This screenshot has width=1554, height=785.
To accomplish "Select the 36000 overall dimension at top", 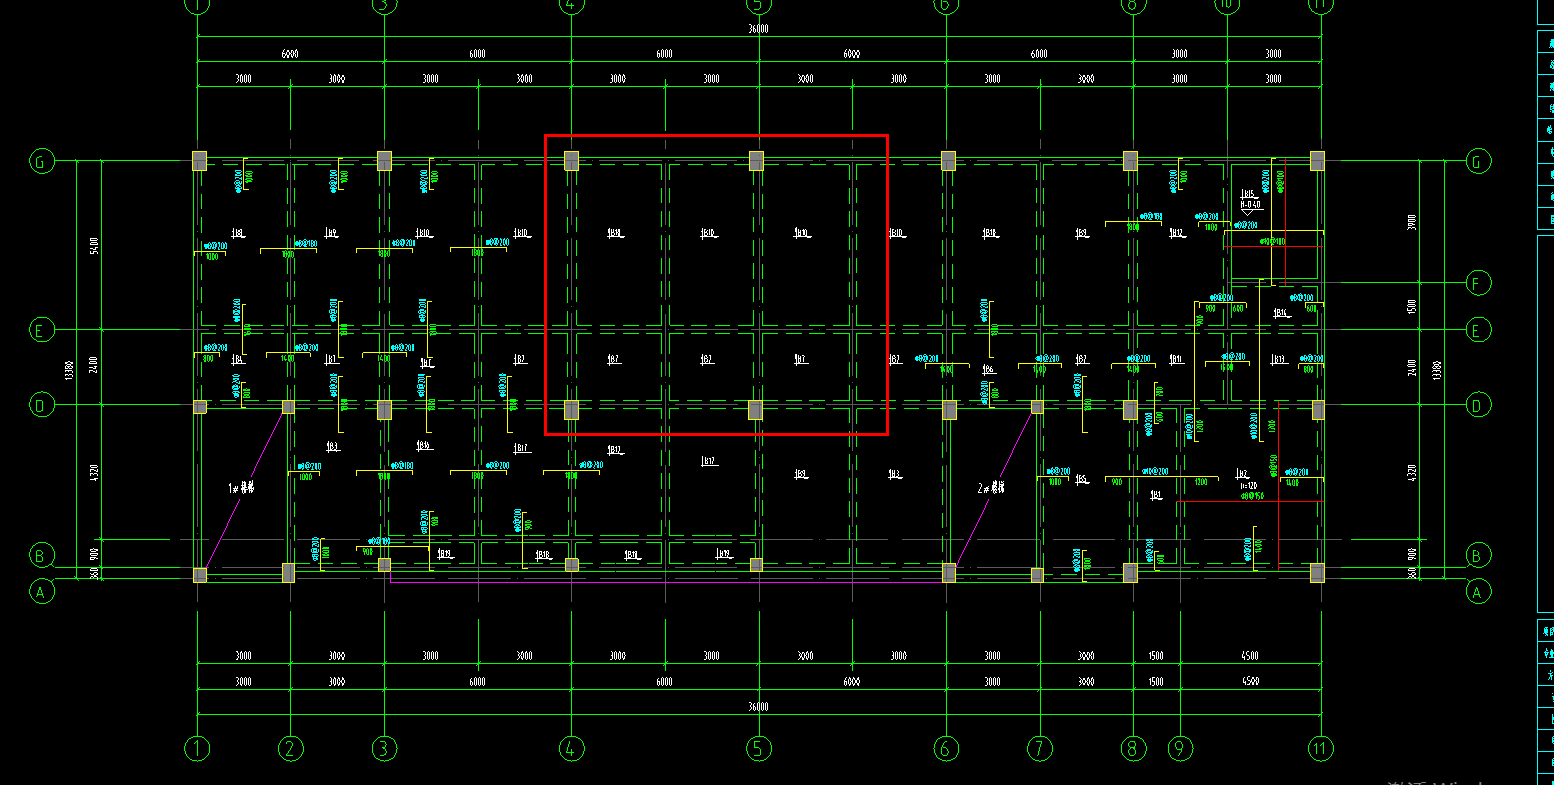I will [759, 29].
